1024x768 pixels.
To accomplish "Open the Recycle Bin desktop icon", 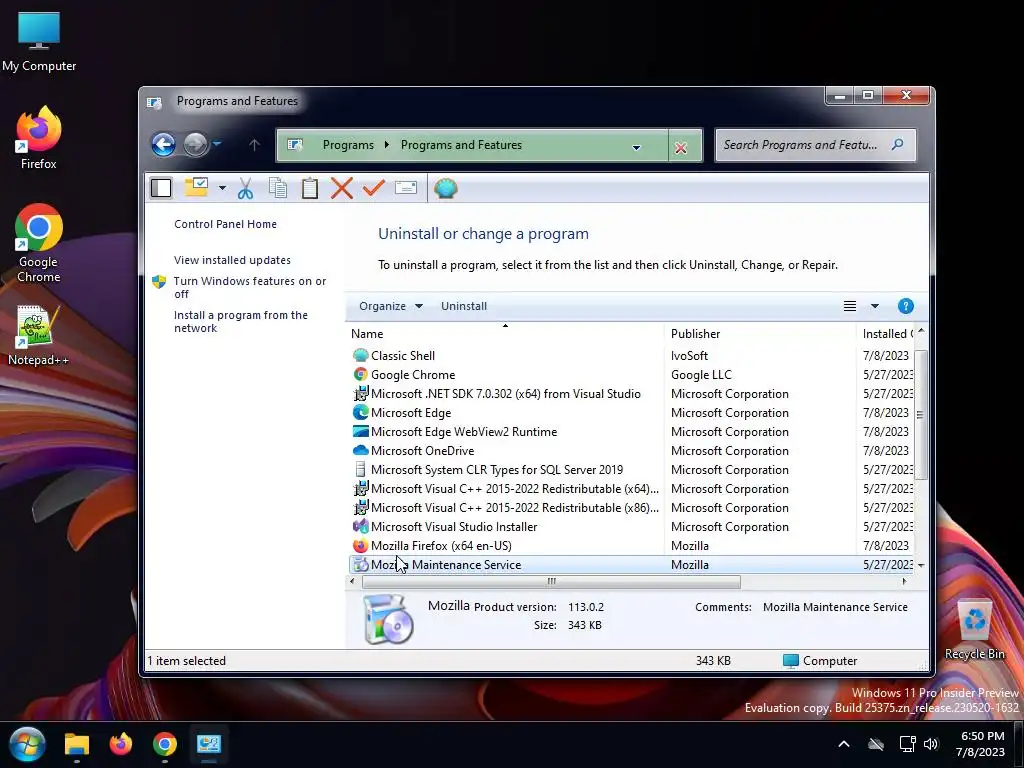I will point(975,628).
